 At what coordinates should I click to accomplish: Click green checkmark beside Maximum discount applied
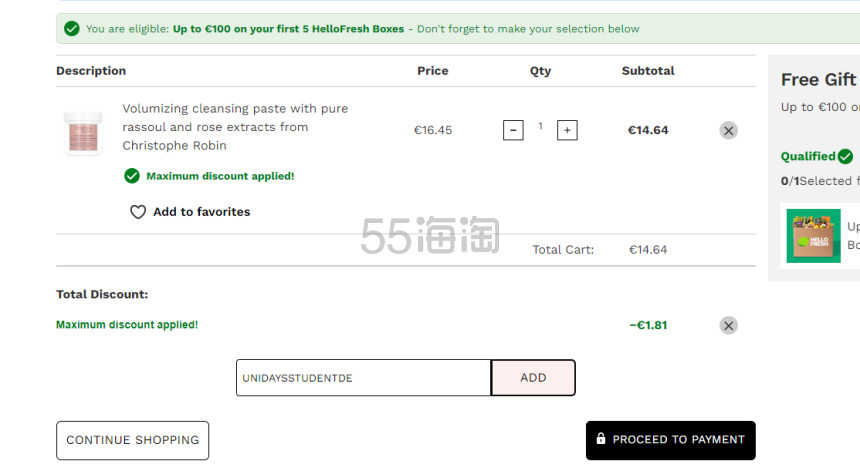click(132, 176)
